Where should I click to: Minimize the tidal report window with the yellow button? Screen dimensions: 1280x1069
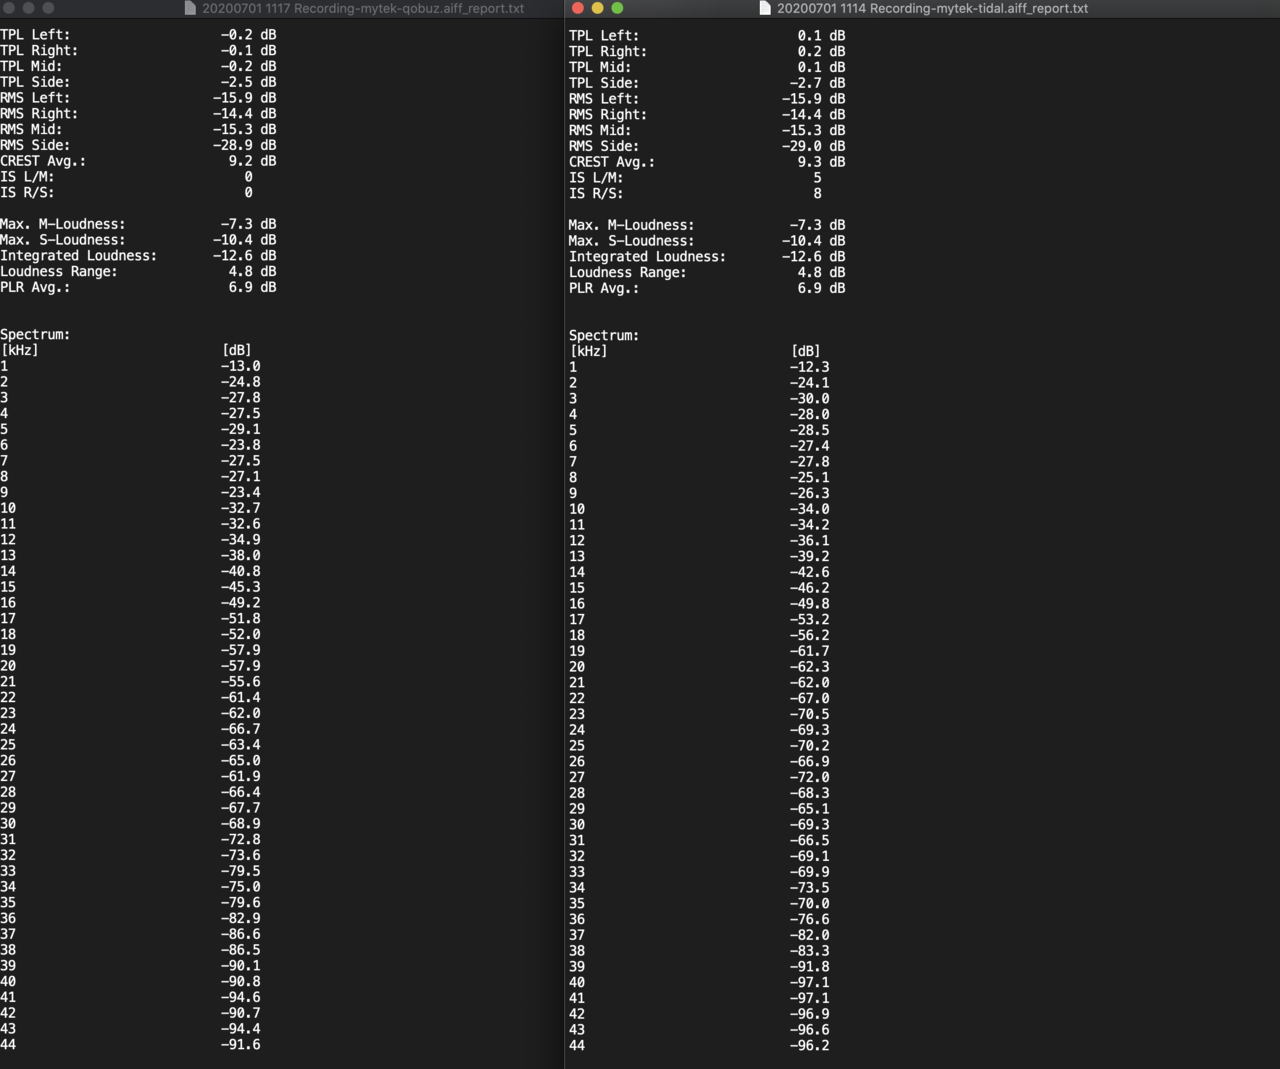(597, 8)
